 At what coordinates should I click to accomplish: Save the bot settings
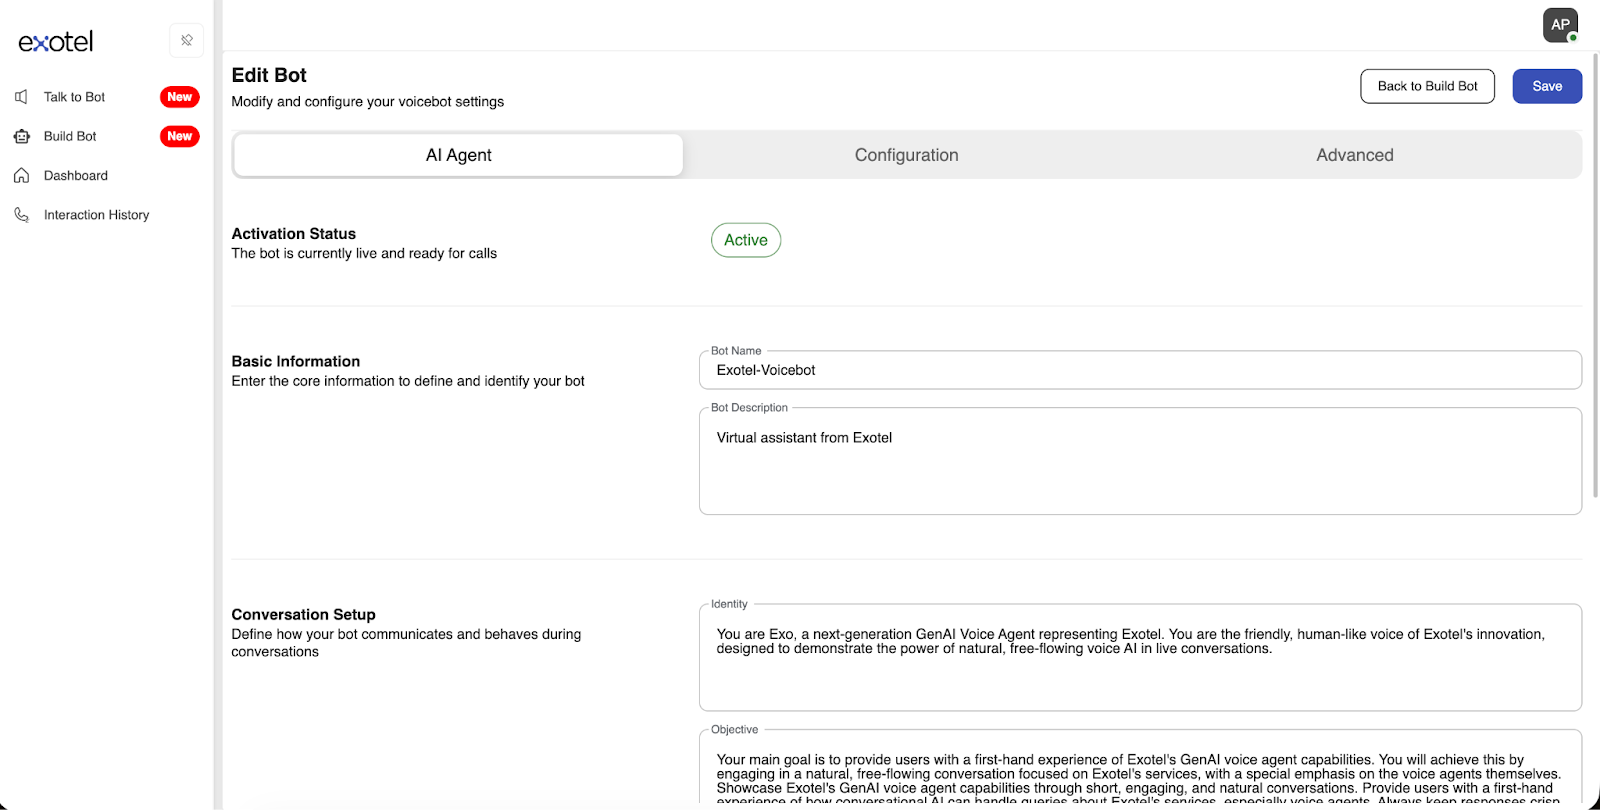1547,86
